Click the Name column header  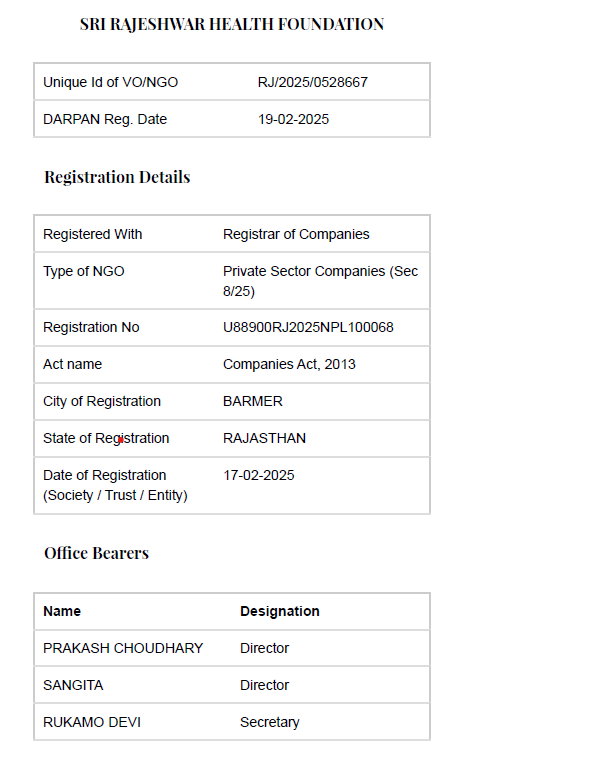pos(62,611)
